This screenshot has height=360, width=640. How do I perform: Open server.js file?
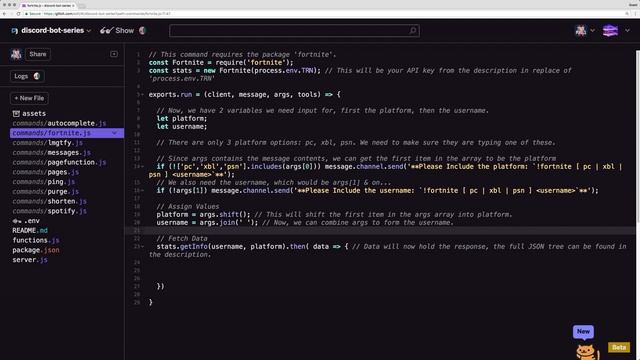pos(30,260)
